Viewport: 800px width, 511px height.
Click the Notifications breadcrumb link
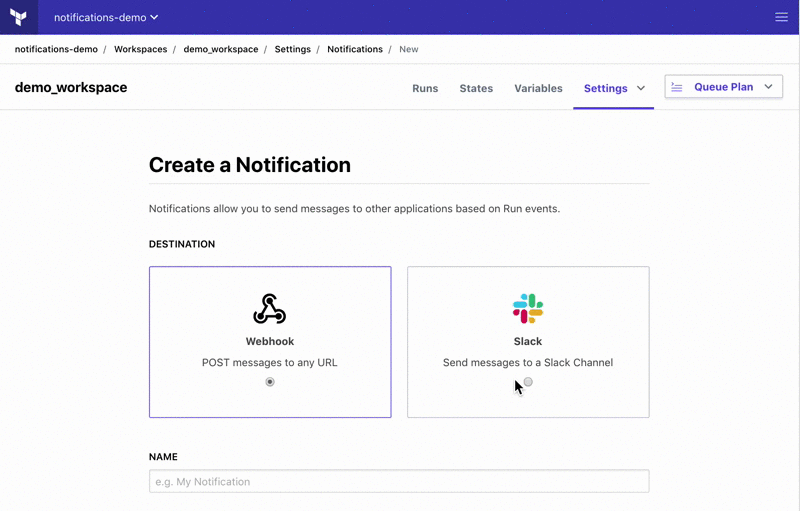(355, 49)
